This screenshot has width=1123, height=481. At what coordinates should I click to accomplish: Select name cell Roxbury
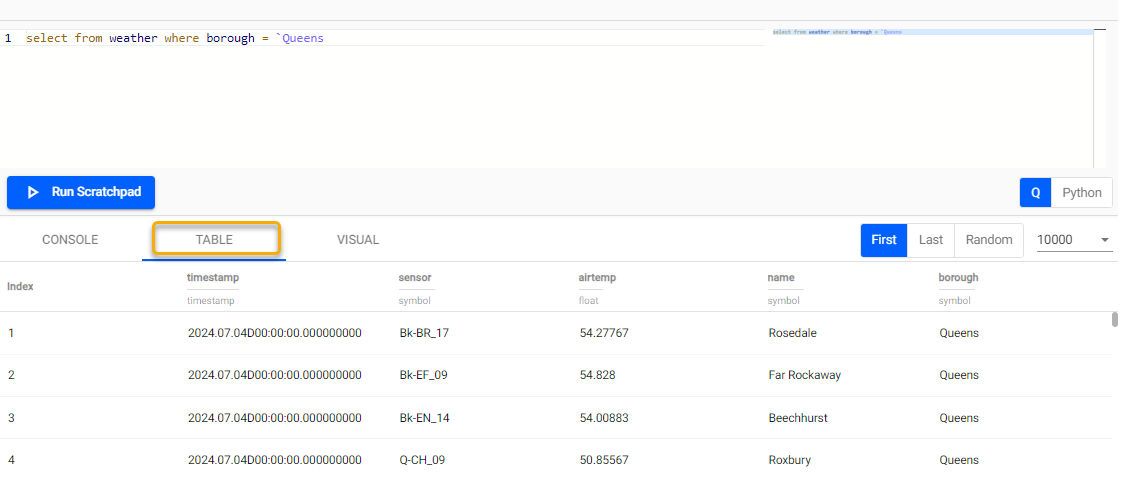tap(789, 460)
